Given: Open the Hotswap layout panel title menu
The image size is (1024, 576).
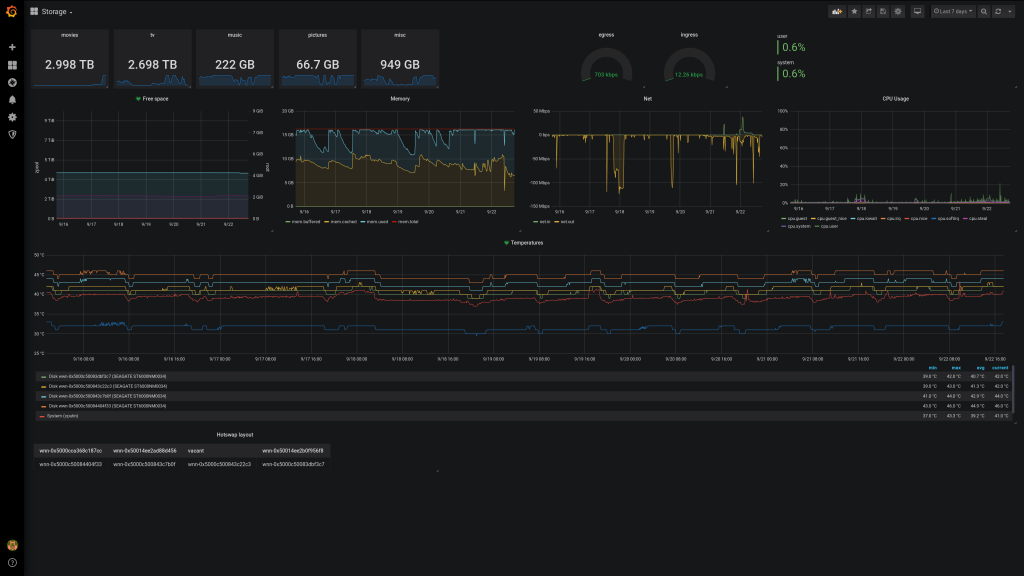Looking at the screenshot, I should point(235,435).
